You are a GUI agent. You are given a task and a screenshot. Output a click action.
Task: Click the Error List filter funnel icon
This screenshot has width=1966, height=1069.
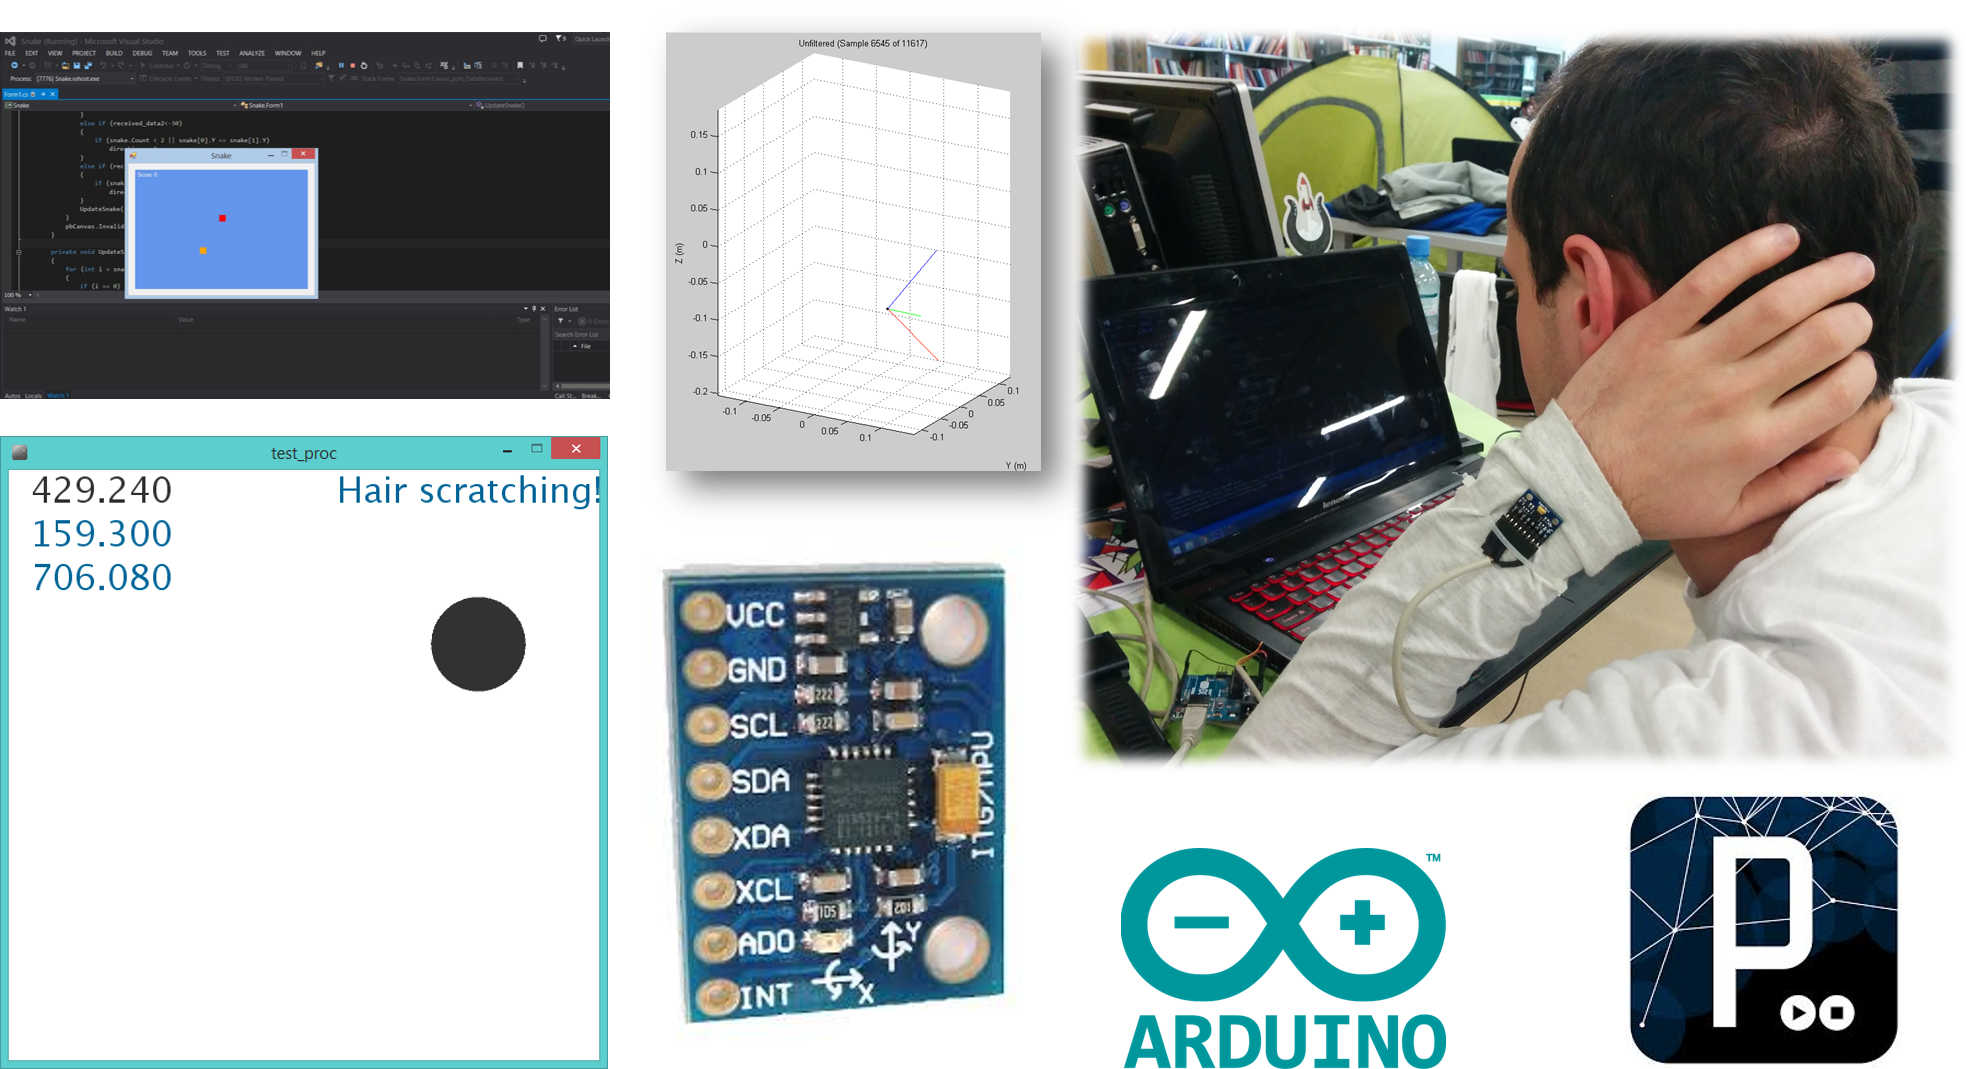(x=560, y=321)
